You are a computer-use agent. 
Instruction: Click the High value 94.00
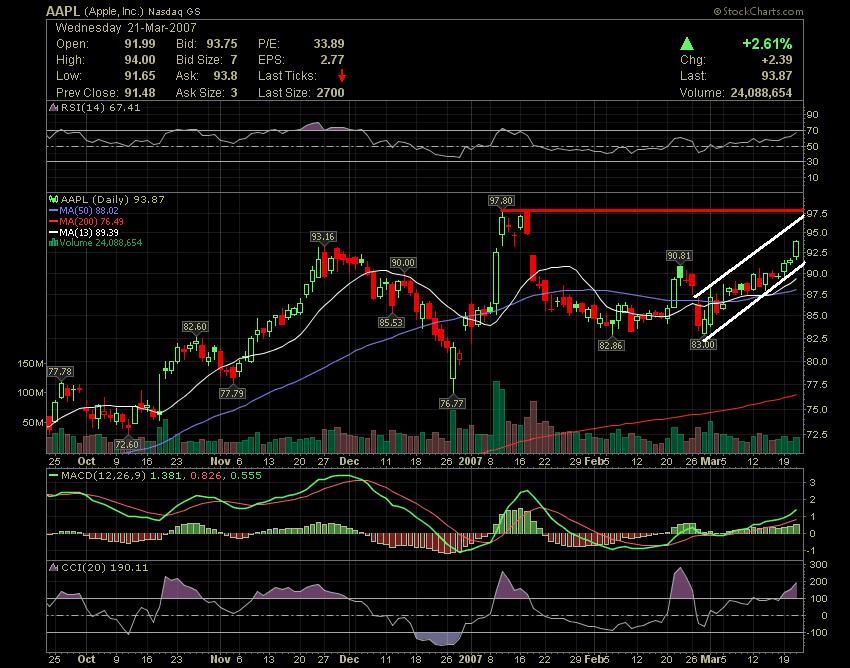coord(140,60)
